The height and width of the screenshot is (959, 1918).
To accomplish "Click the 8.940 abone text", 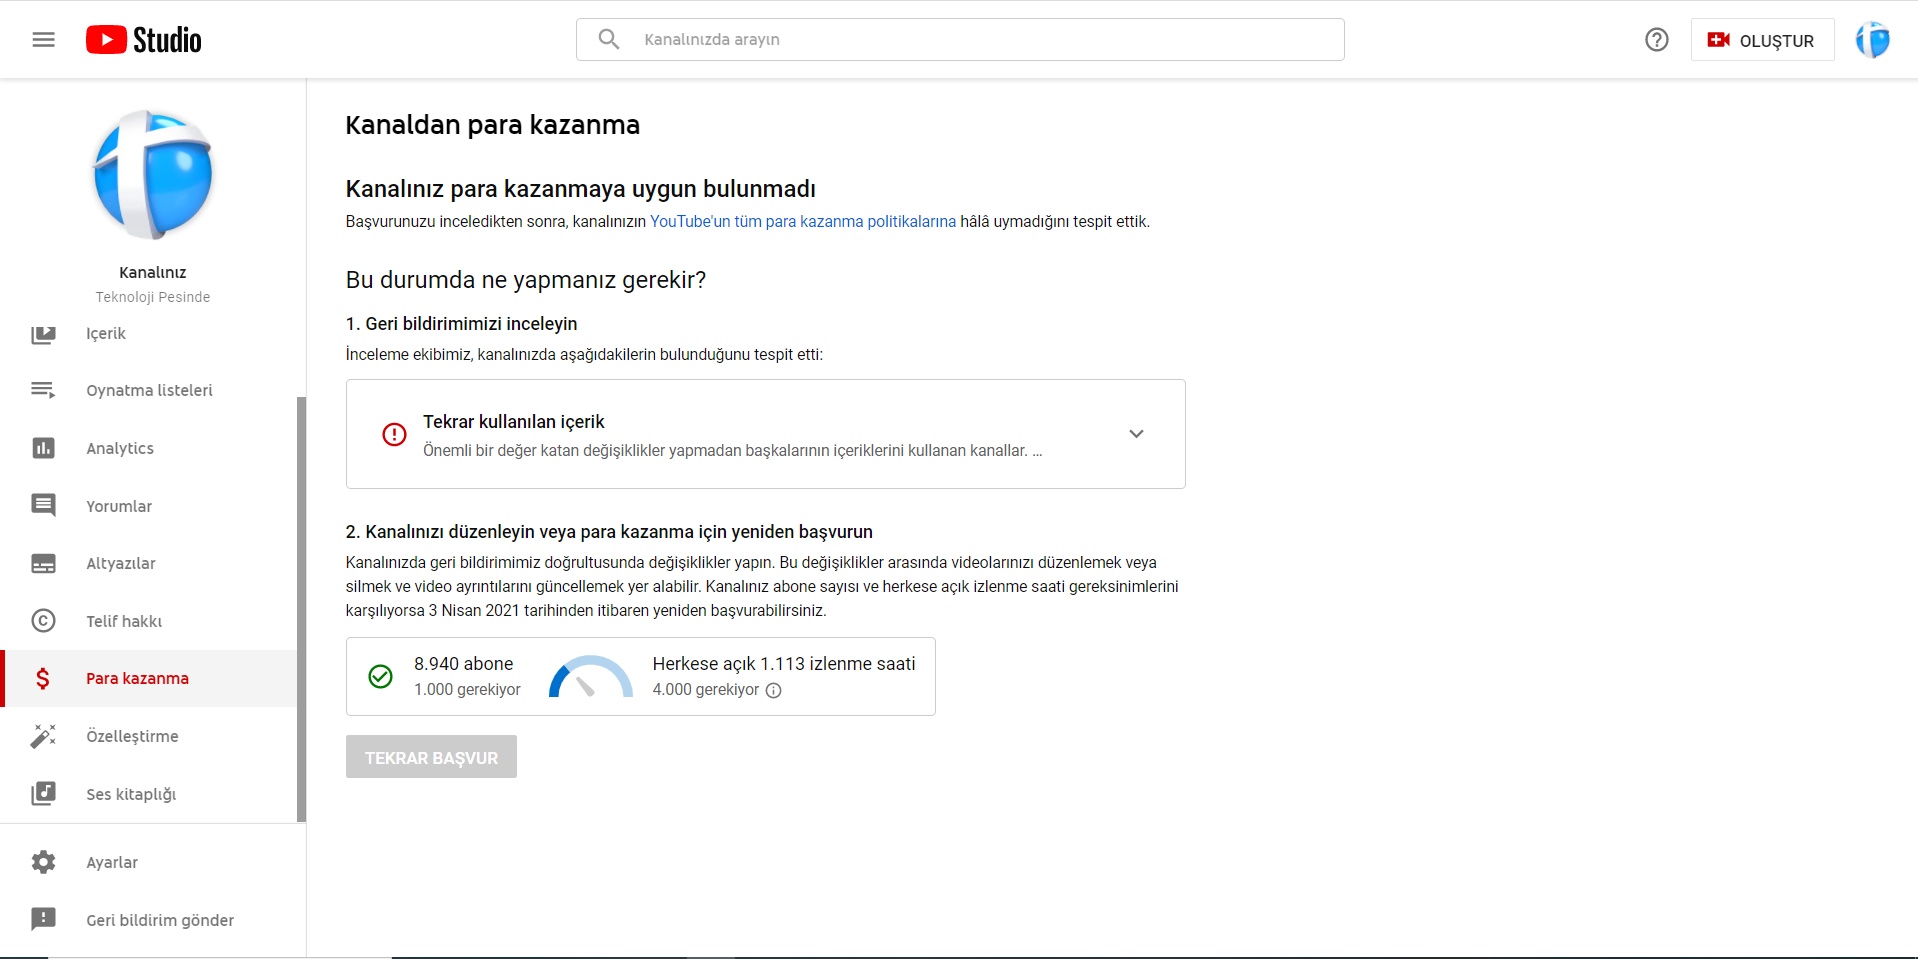I will (463, 664).
